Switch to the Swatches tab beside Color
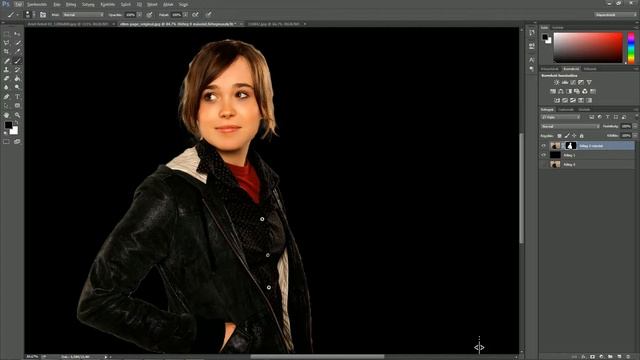Image resolution: width=640 pixels, height=360 pixels. [558, 28]
